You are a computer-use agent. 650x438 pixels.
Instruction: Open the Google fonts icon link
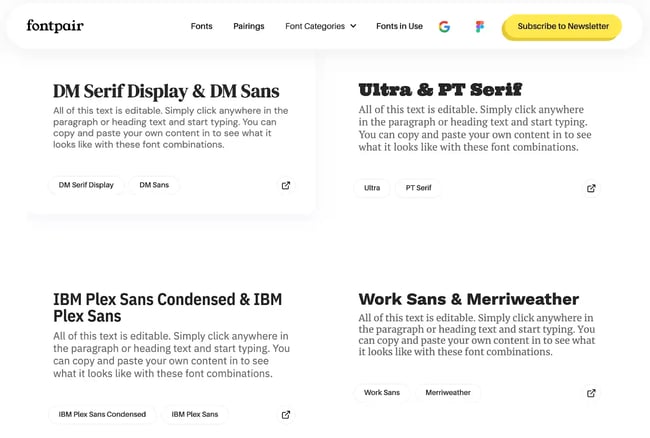pos(444,27)
